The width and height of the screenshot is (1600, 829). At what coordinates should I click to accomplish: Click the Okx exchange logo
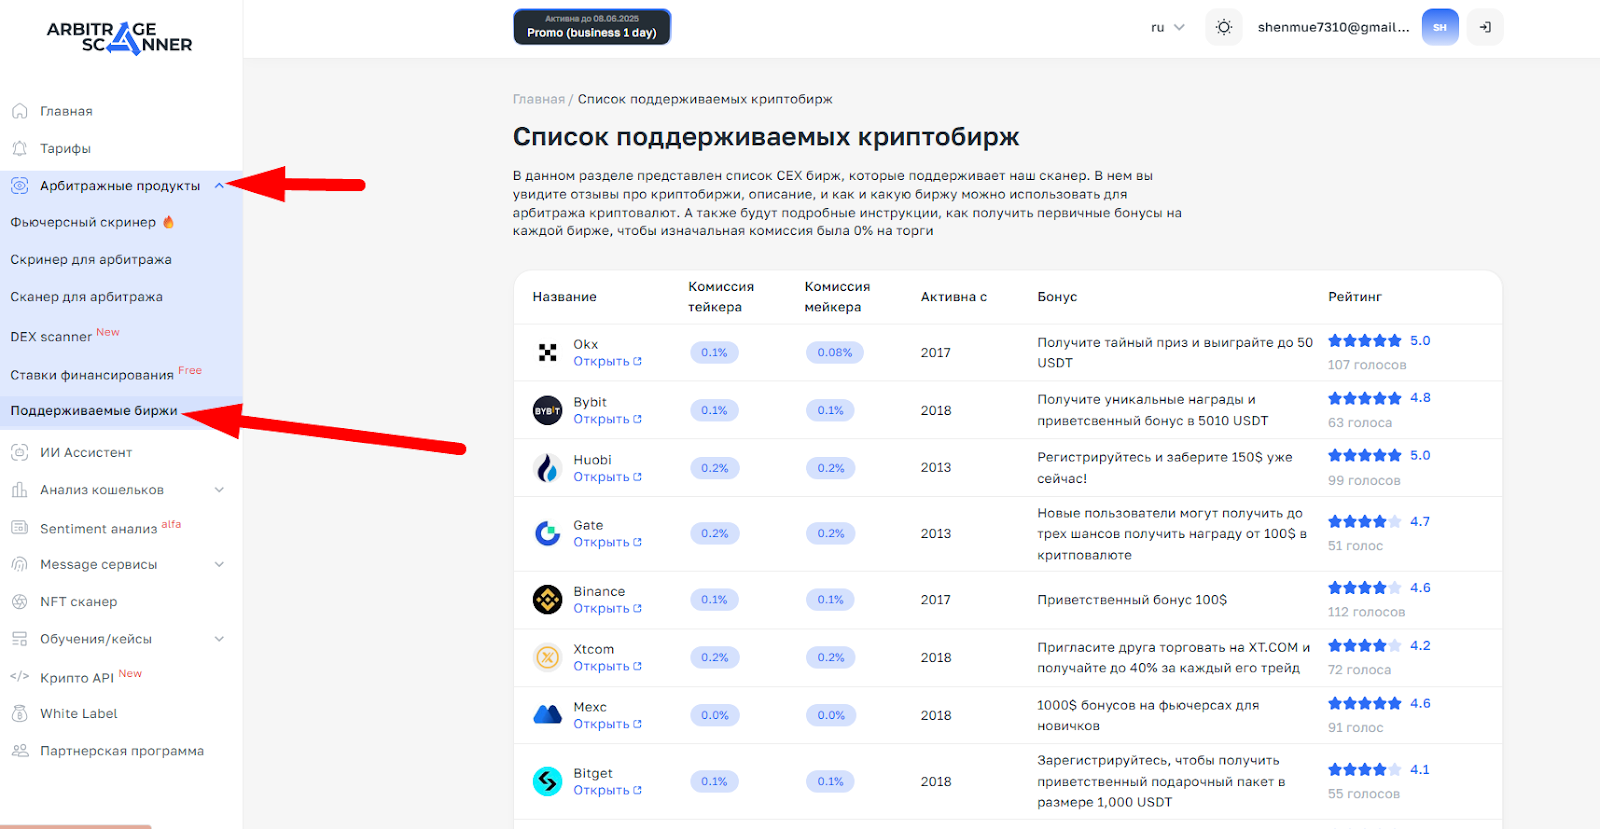click(x=548, y=353)
